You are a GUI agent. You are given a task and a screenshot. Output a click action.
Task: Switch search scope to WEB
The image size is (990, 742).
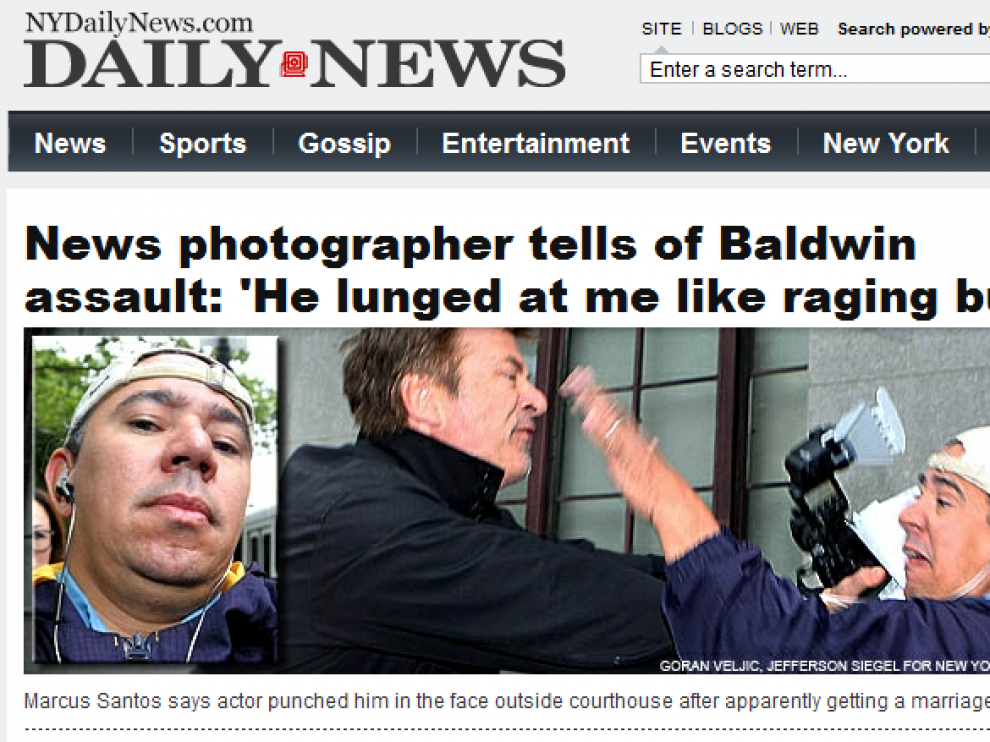799,29
